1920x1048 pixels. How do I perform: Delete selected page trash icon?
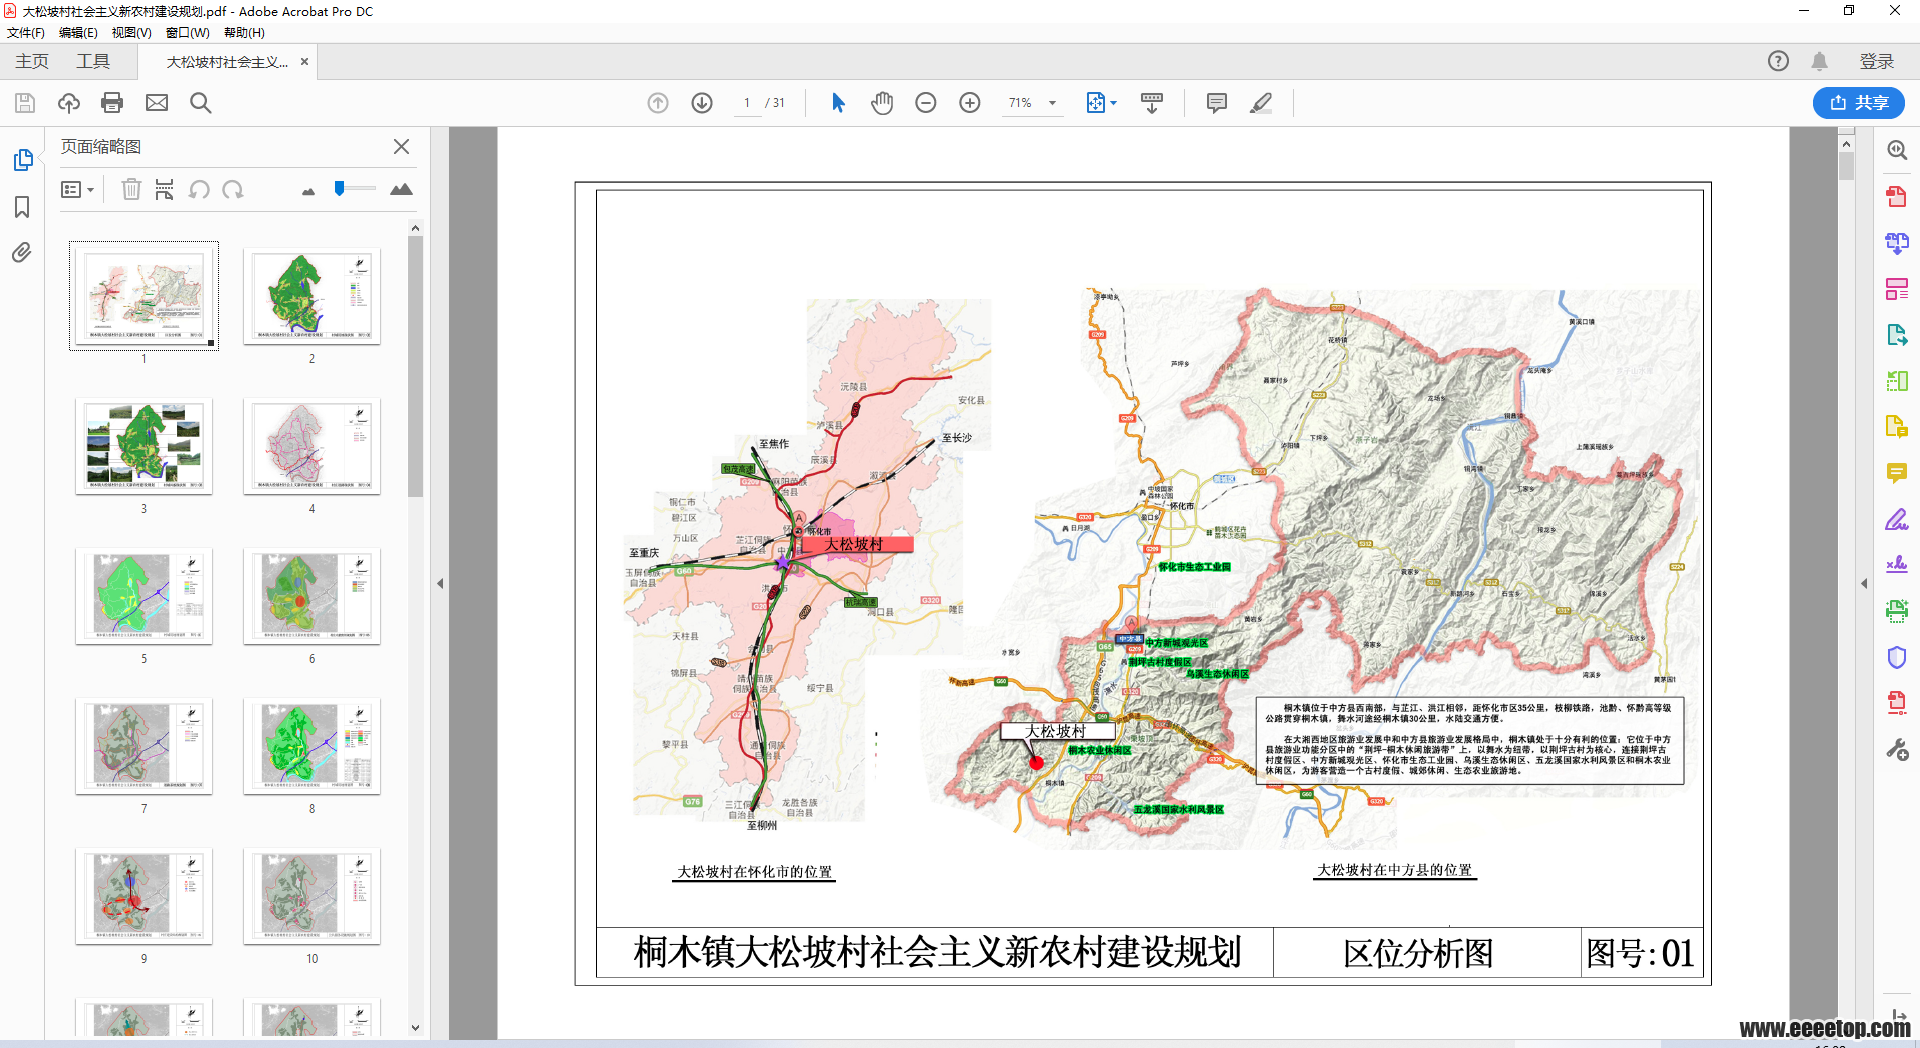[x=131, y=189]
